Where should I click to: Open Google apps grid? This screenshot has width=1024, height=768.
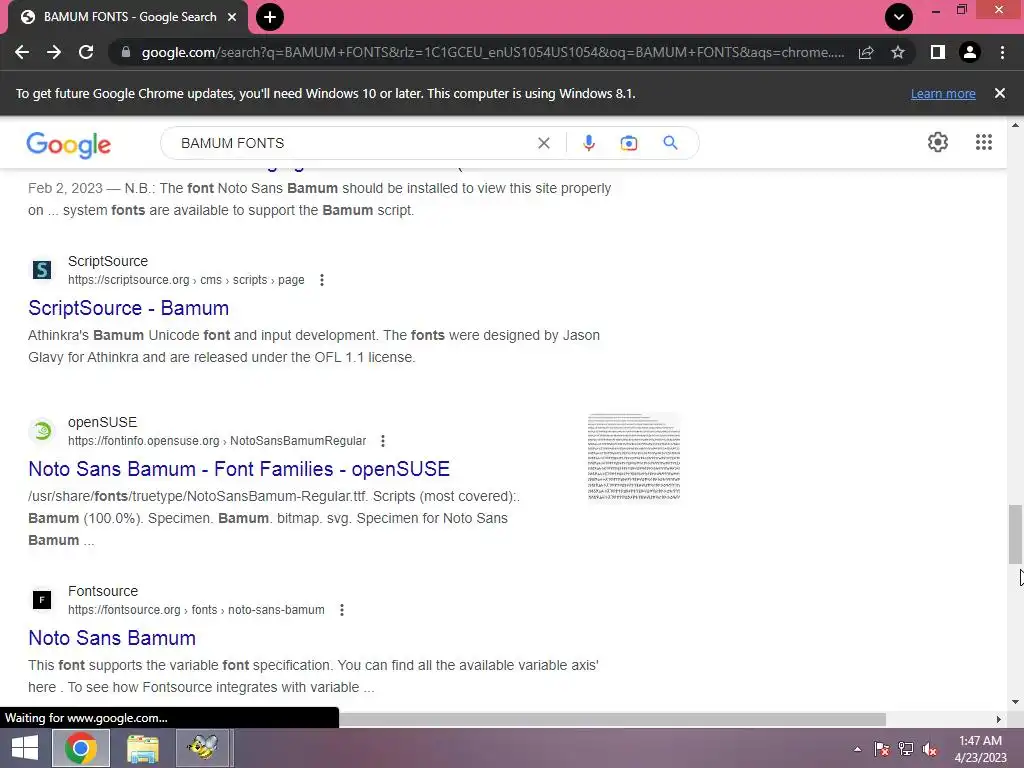pos(984,142)
